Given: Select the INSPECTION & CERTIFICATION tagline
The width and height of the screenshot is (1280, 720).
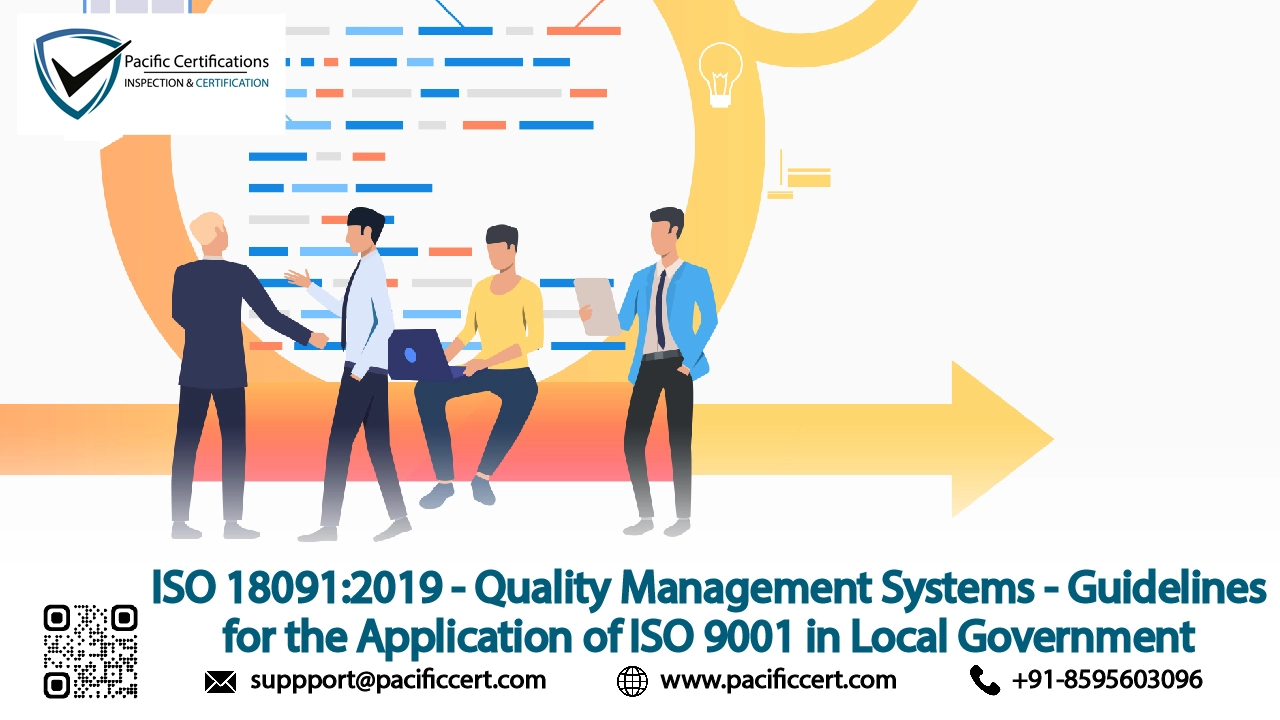Looking at the screenshot, I should pos(196,83).
